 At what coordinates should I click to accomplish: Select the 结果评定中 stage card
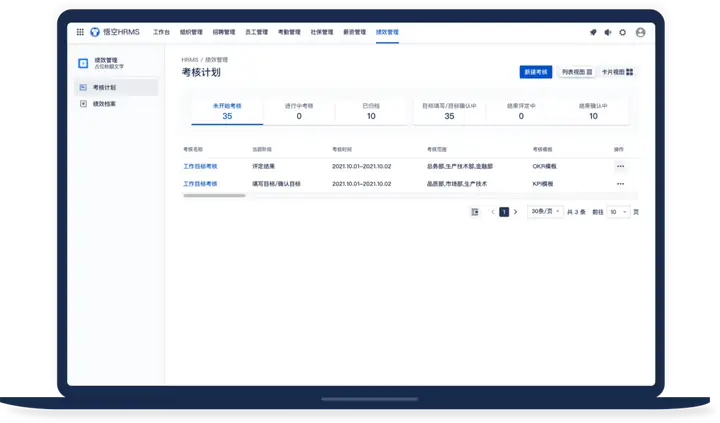click(x=521, y=111)
